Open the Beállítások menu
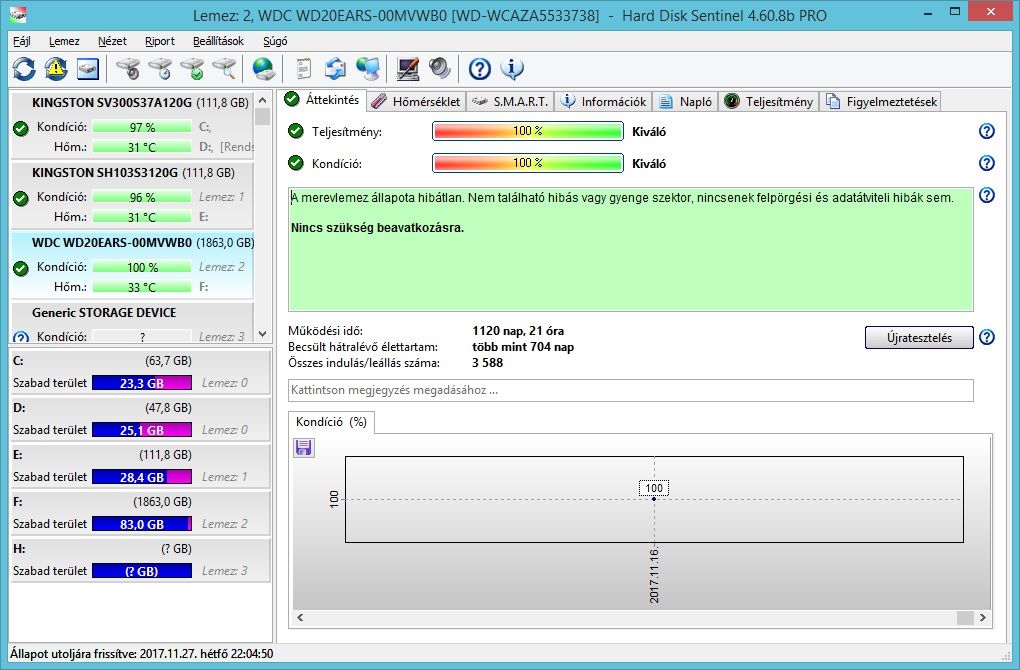 218,41
